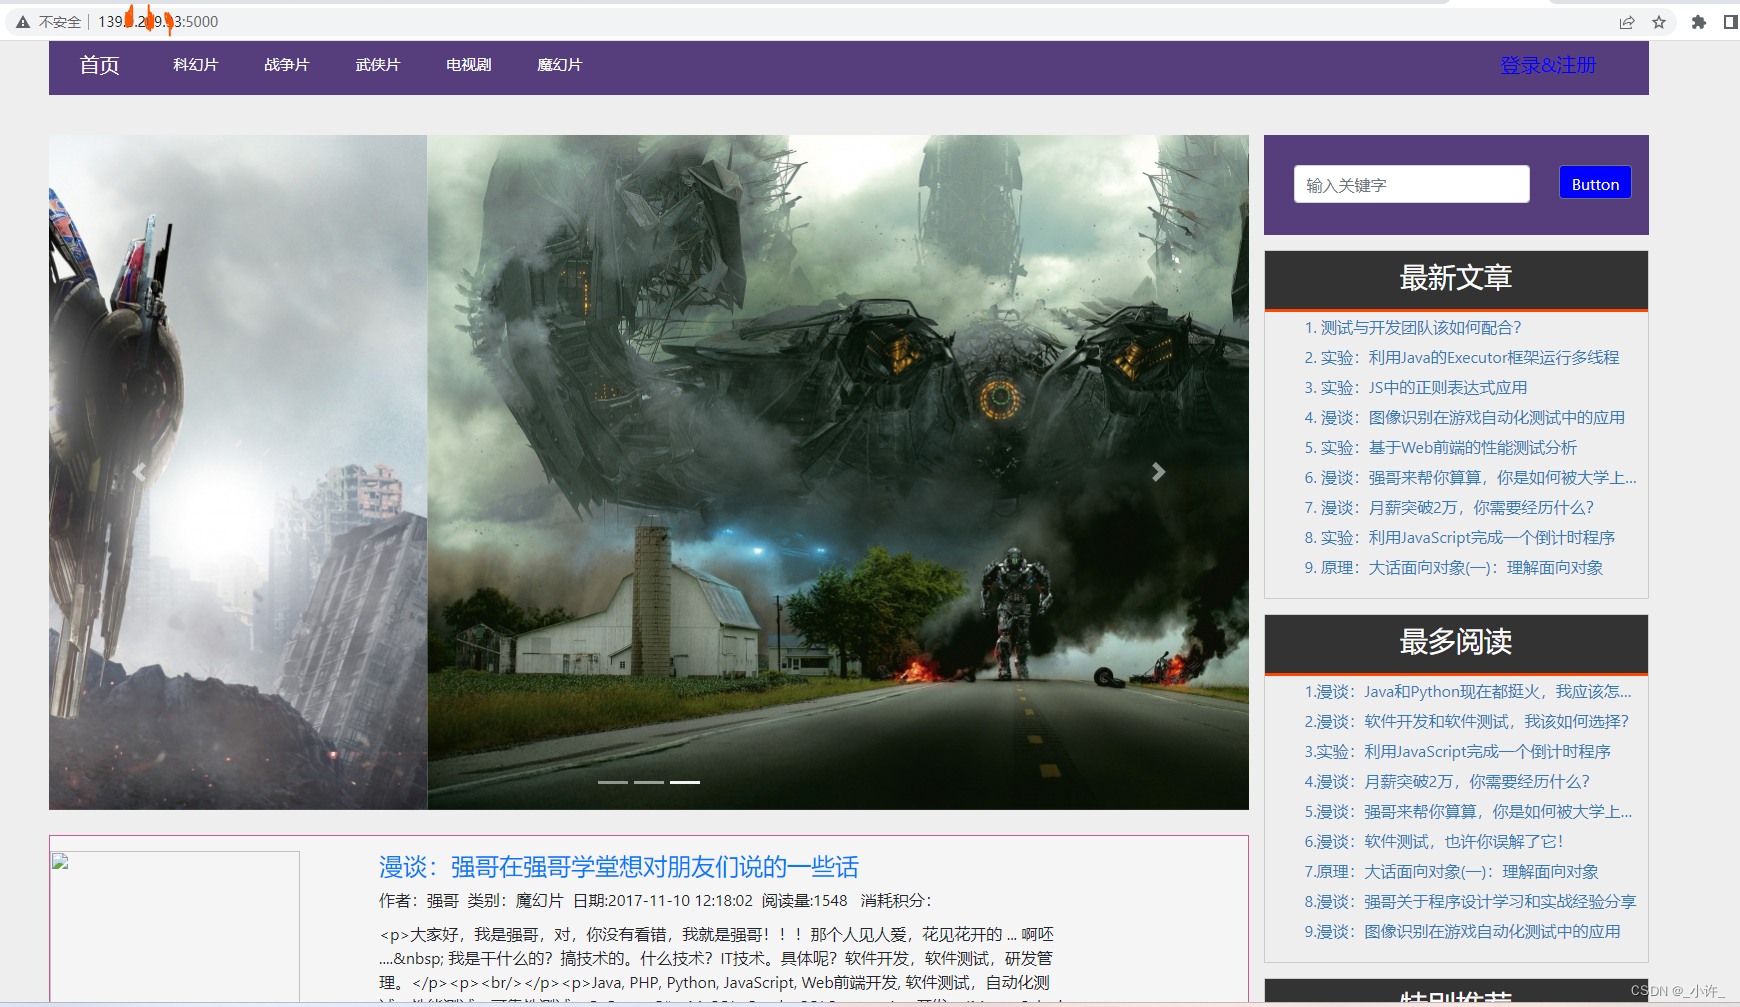The image size is (1740, 1007).
Task: Open the 魔幻片 category
Action: click(x=560, y=65)
